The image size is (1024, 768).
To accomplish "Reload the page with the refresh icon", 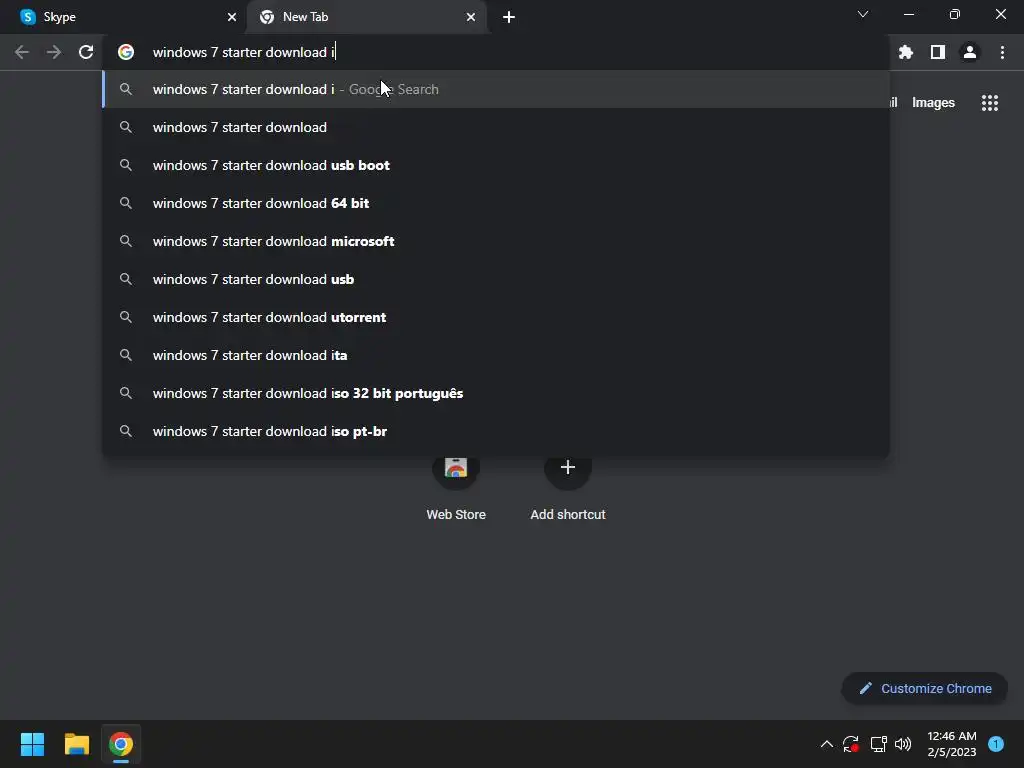I will click(86, 52).
